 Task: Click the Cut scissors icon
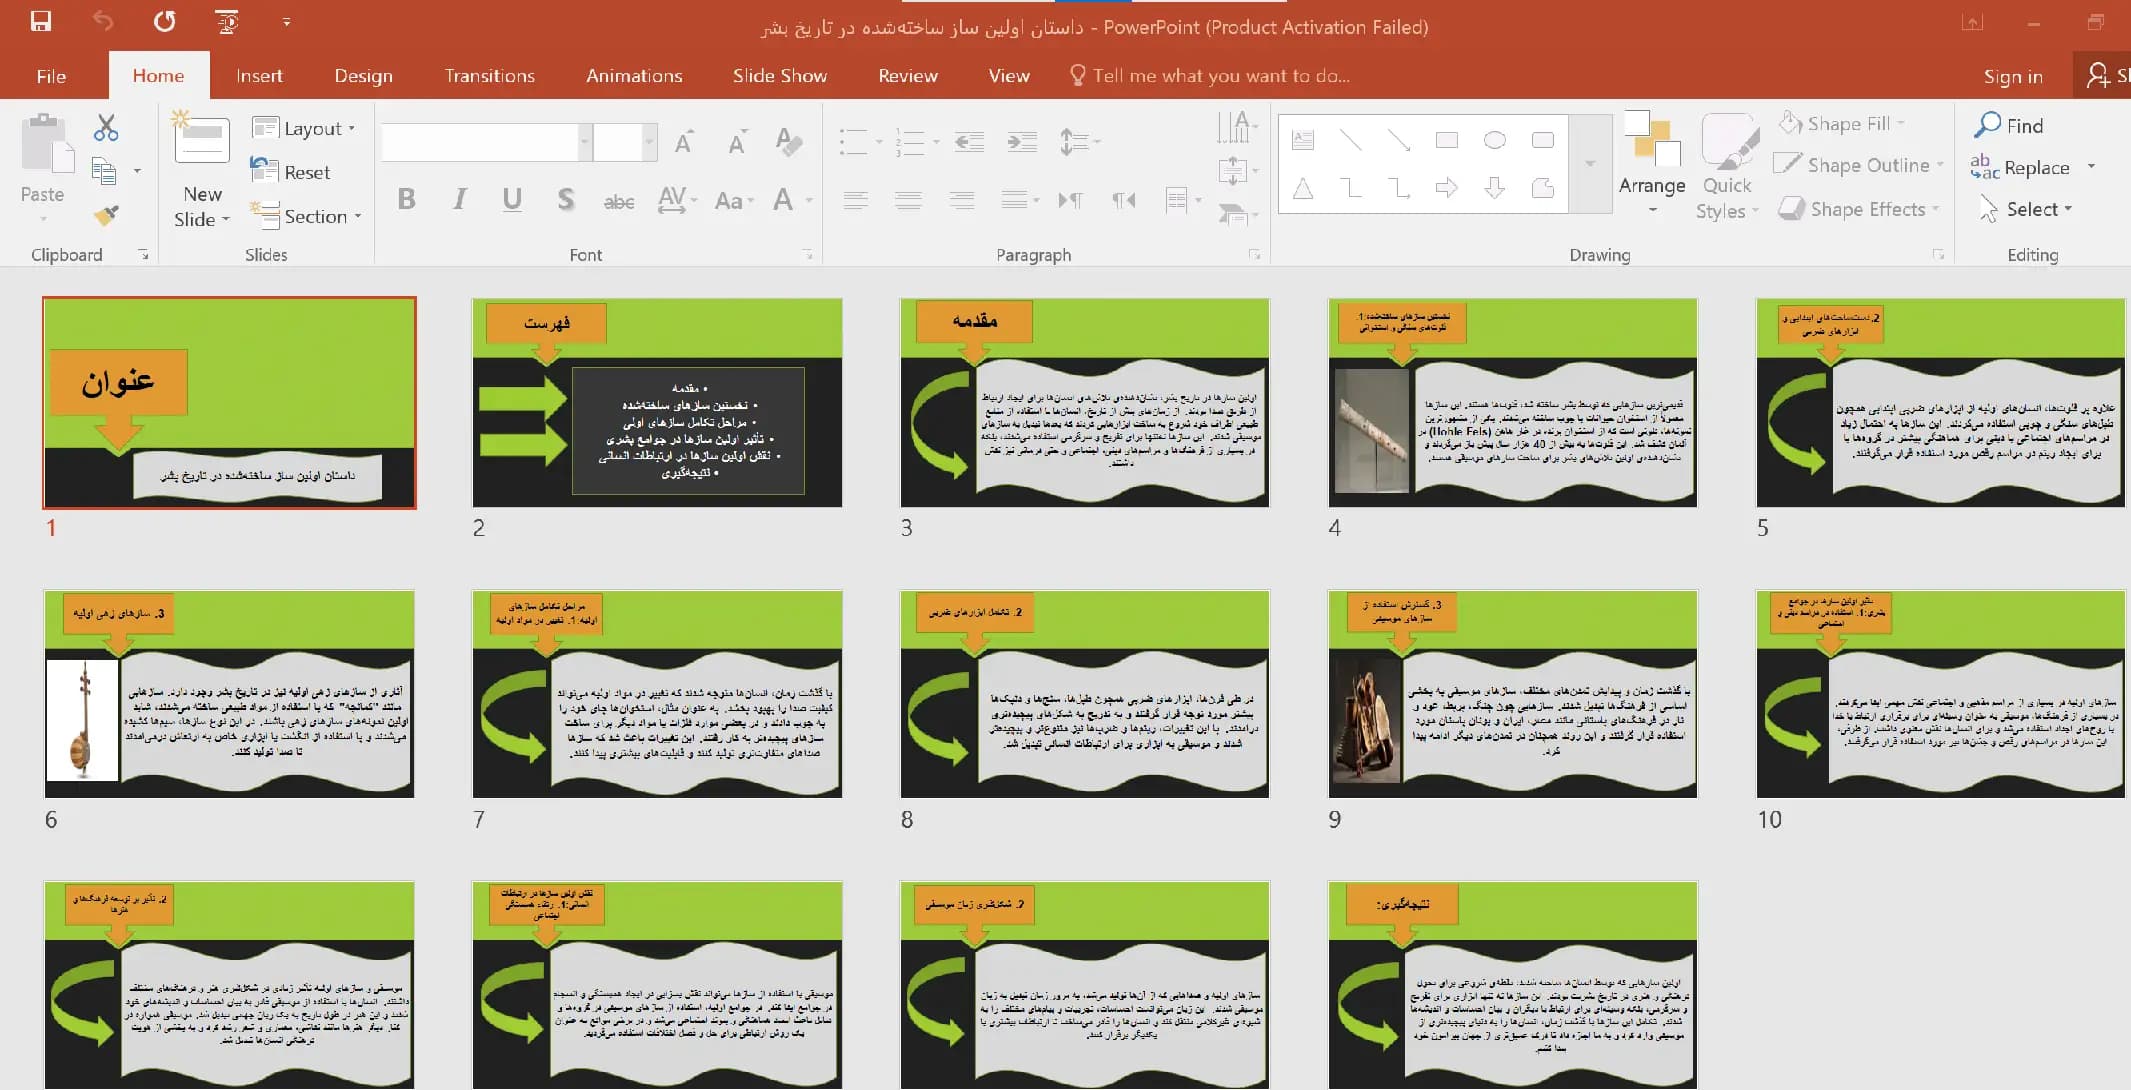click(105, 127)
